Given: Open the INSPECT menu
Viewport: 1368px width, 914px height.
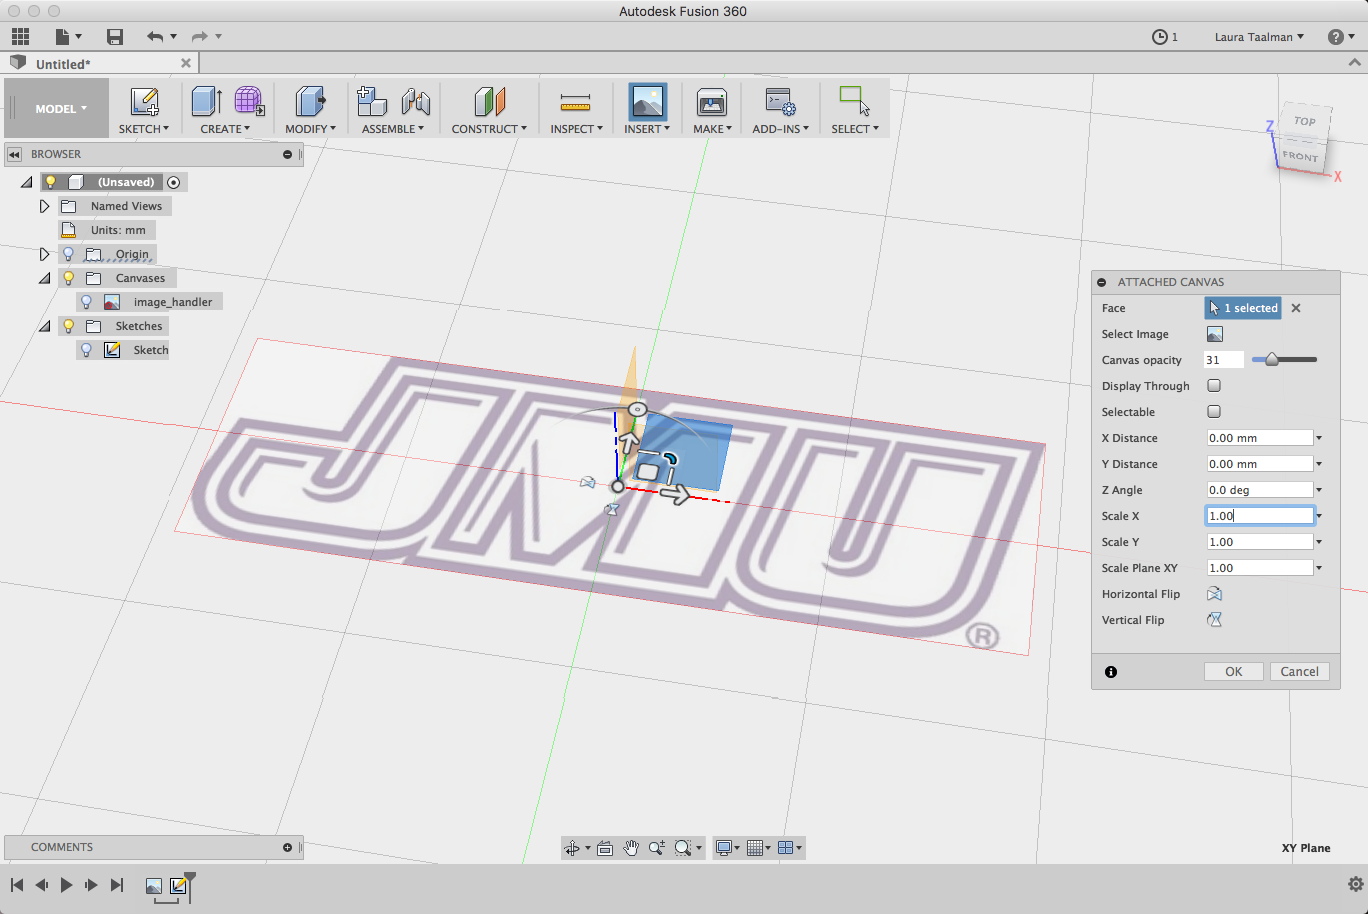Looking at the screenshot, I should tap(576, 129).
